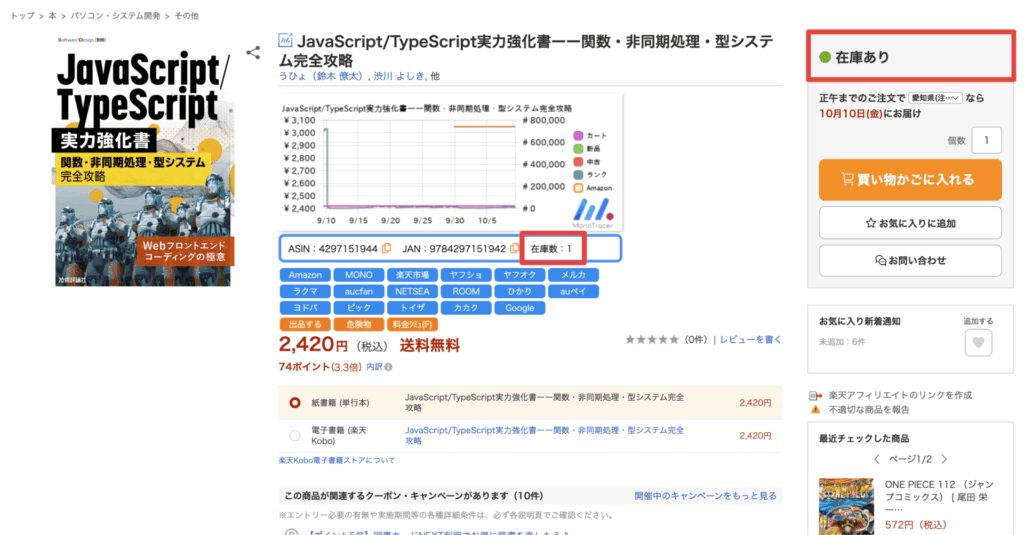Toggle the カート pink legend swatch in chart
Image resolution: width=1024 pixels, height=535 pixels.
(x=578, y=135)
